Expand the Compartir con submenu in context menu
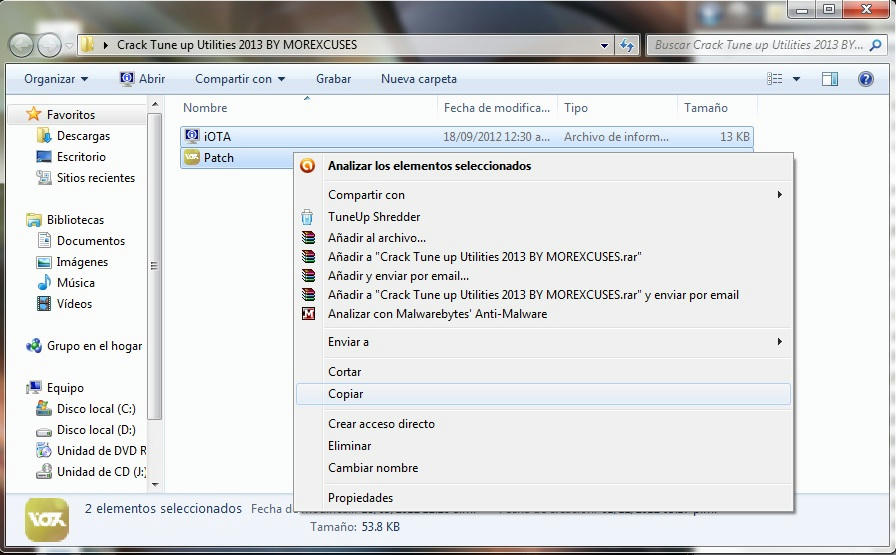The image size is (896, 555). [779, 194]
